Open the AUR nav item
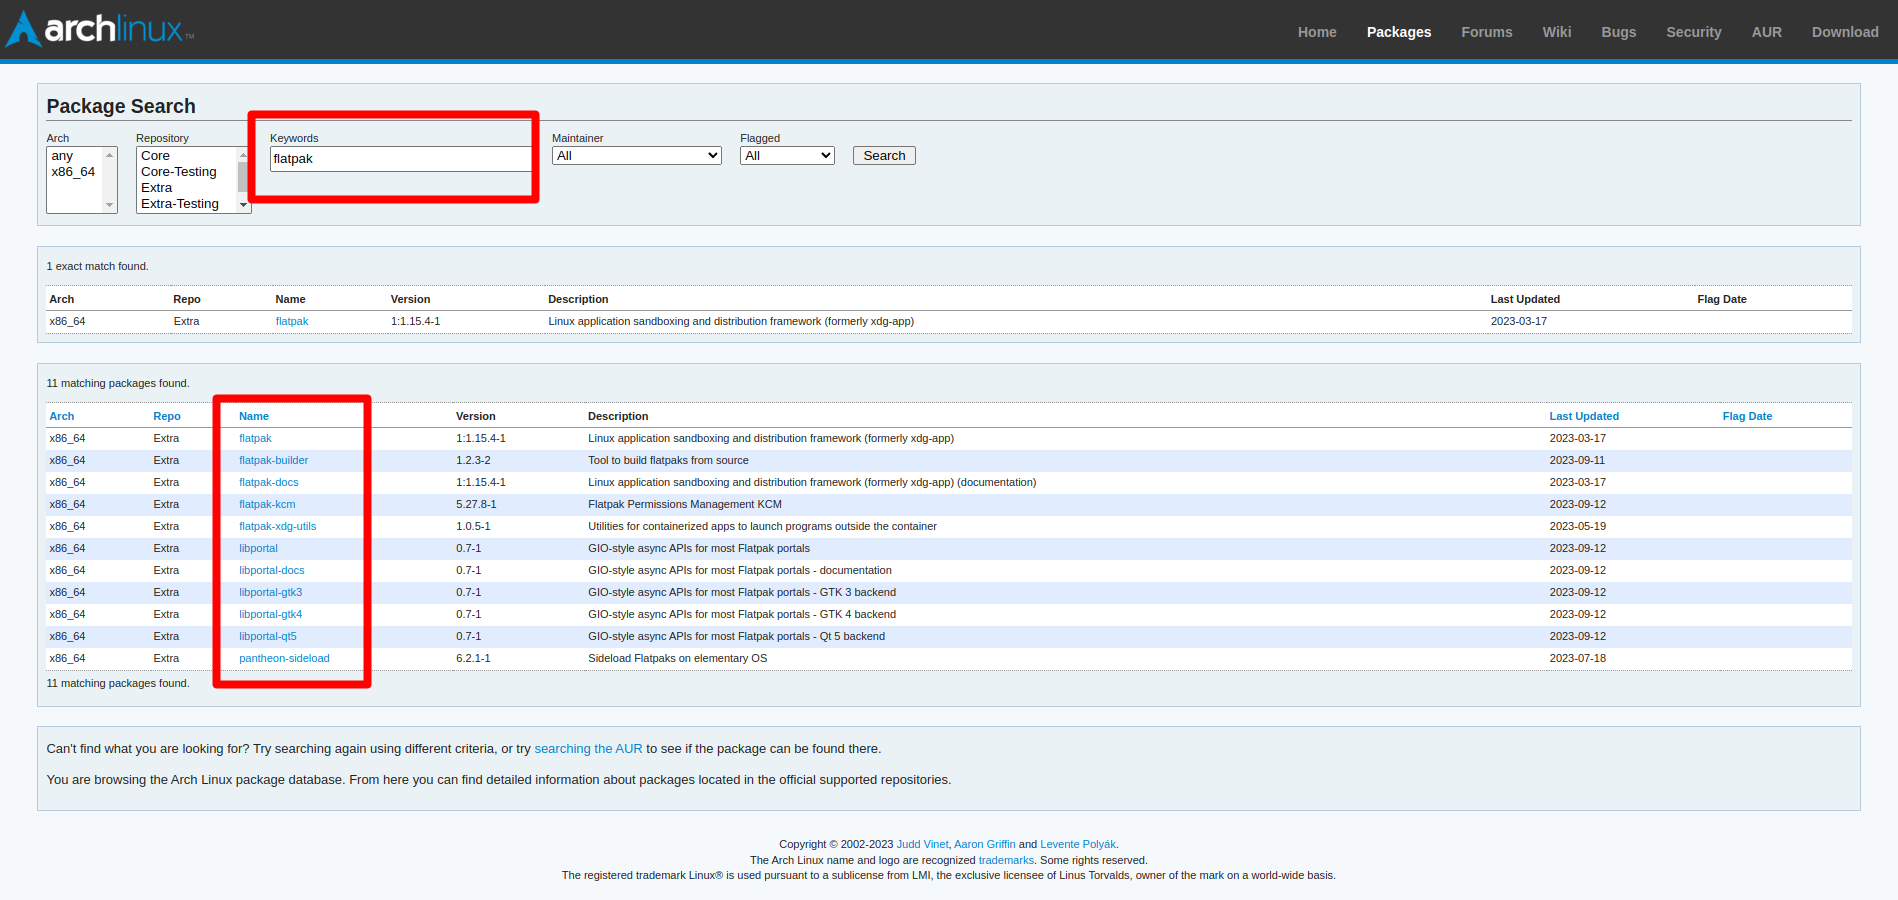The width and height of the screenshot is (1898, 900). tap(1767, 32)
